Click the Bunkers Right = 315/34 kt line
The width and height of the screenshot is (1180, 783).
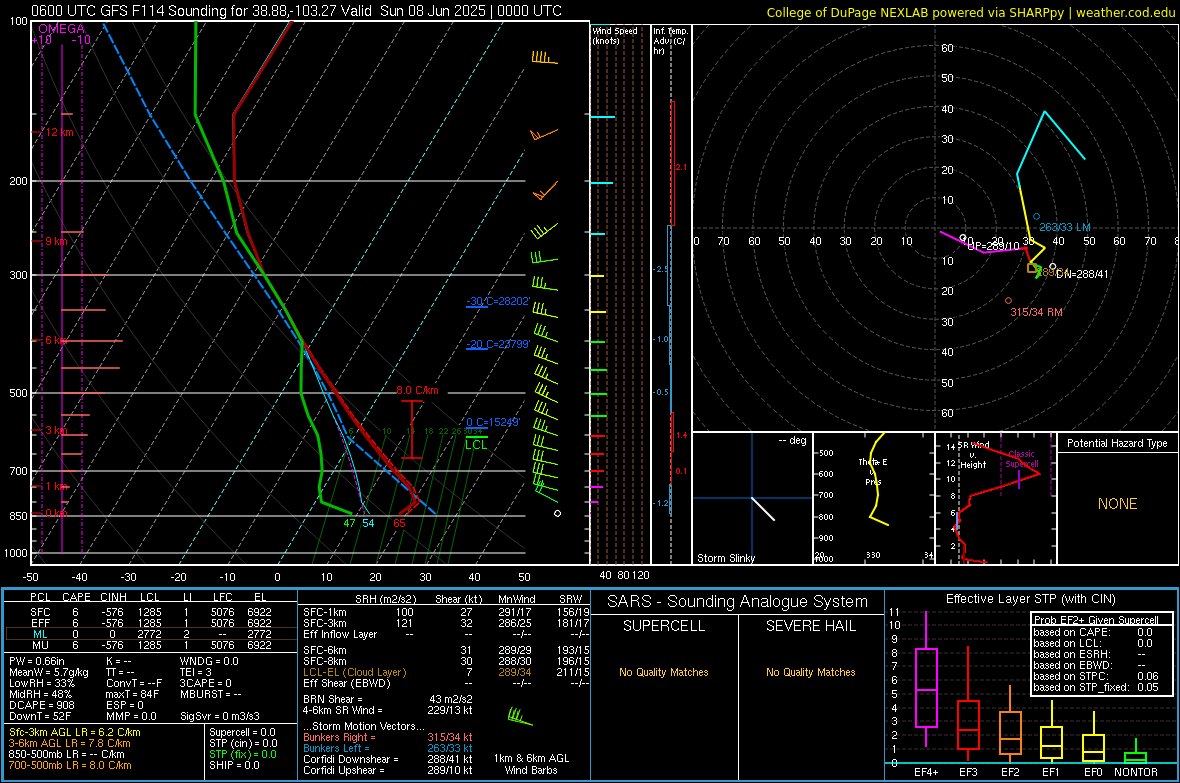388,737
